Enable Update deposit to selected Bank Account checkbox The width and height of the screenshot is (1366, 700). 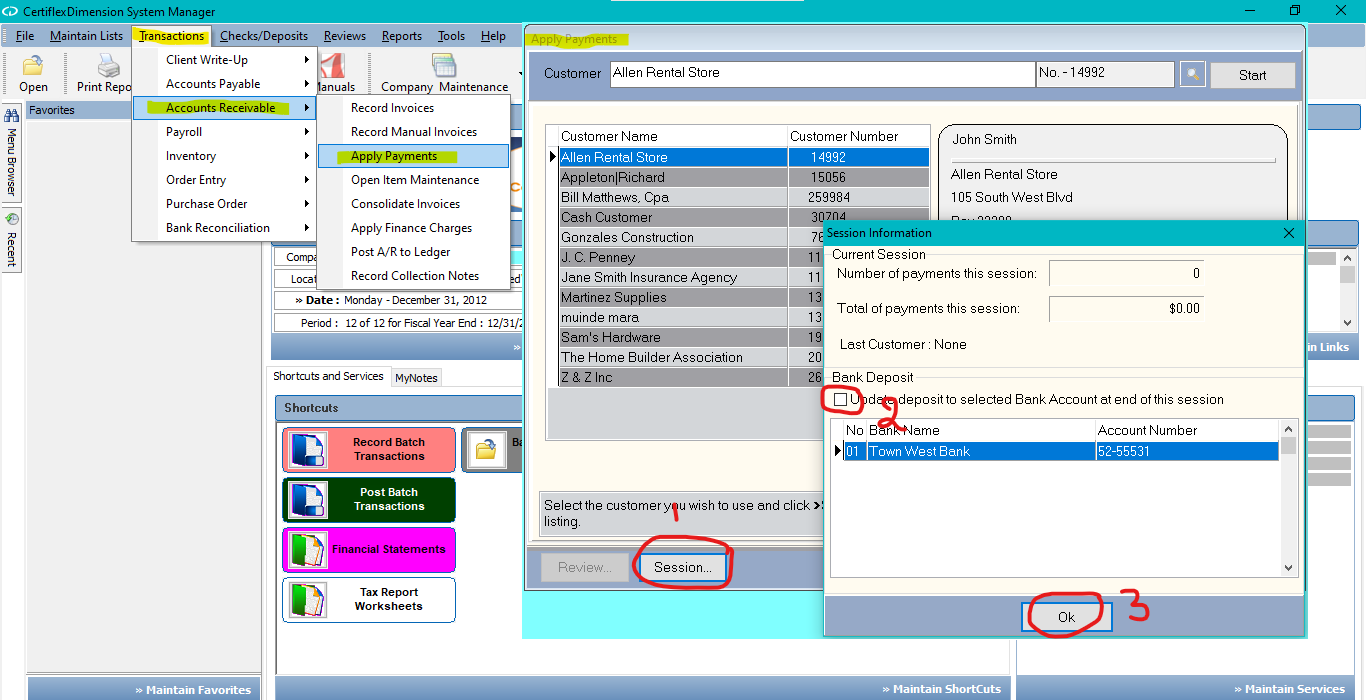point(841,399)
